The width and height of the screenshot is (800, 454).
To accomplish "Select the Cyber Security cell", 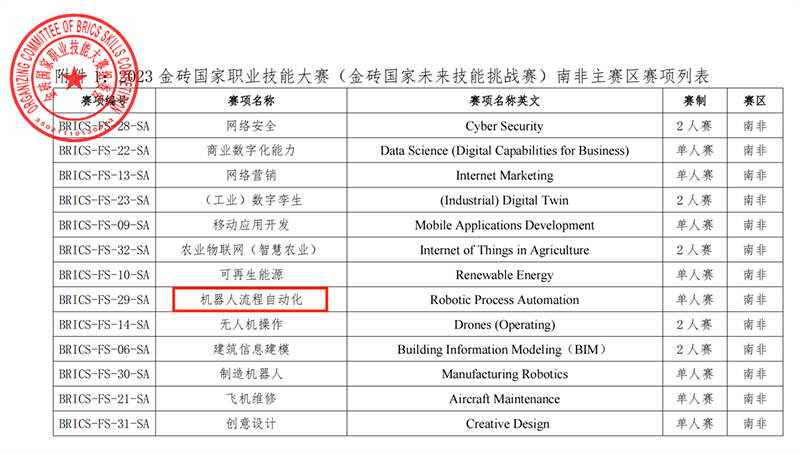I will [x=504, y=126].
